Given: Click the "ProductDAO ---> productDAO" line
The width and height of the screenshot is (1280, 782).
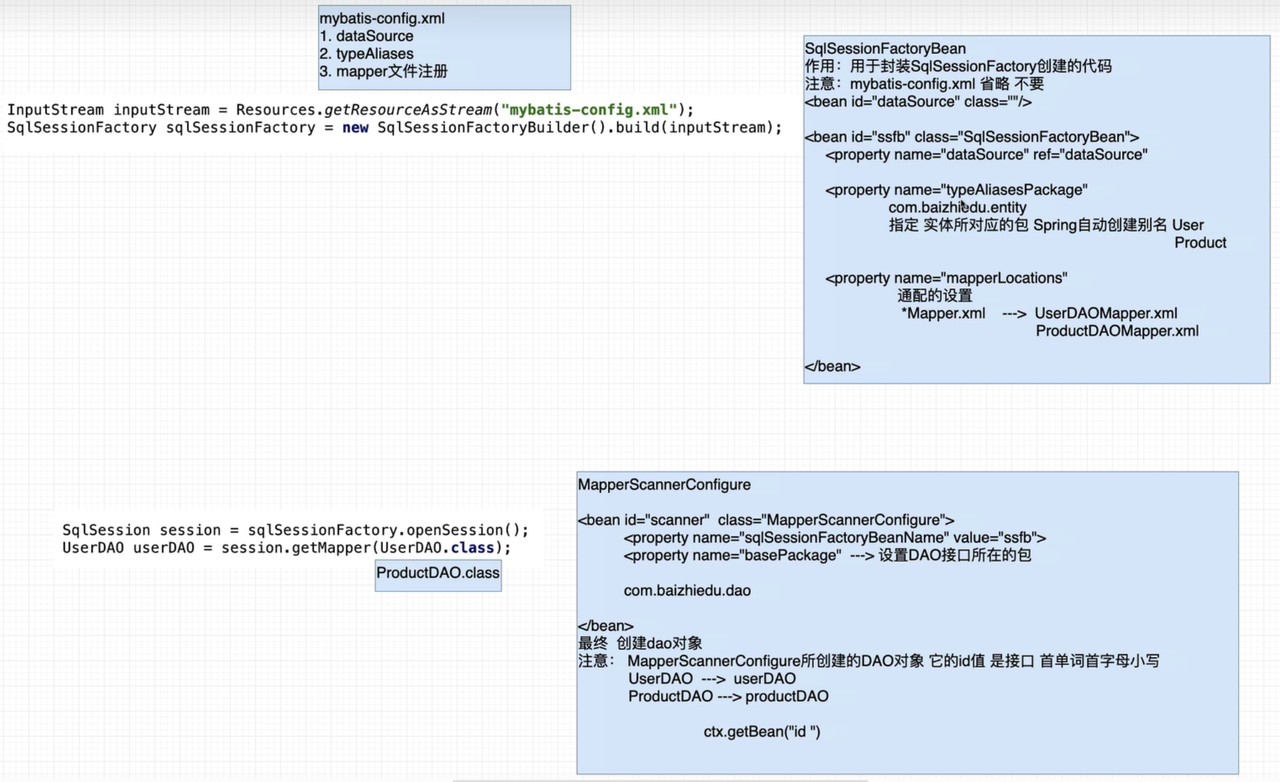Looking at the screenshot, I should click(x=728, y=696).
